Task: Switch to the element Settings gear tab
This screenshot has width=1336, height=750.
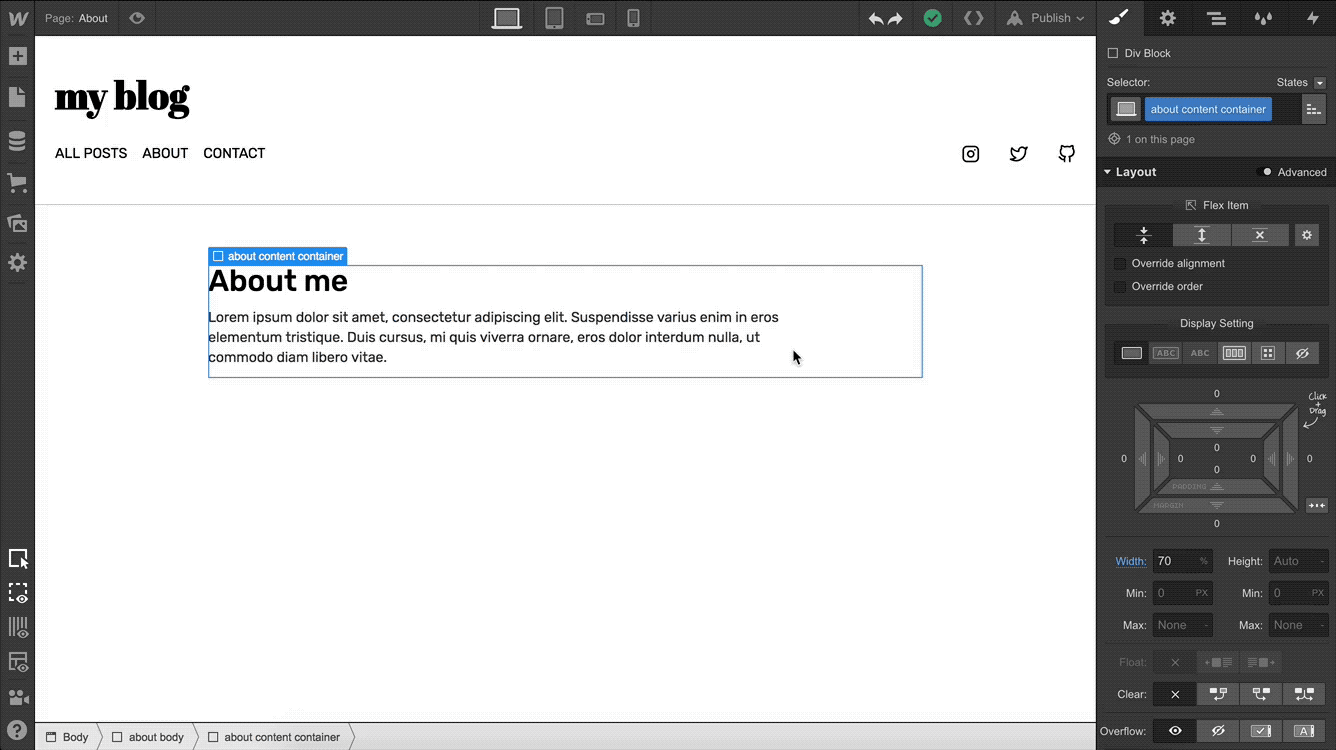Action: pos(1167,18)
